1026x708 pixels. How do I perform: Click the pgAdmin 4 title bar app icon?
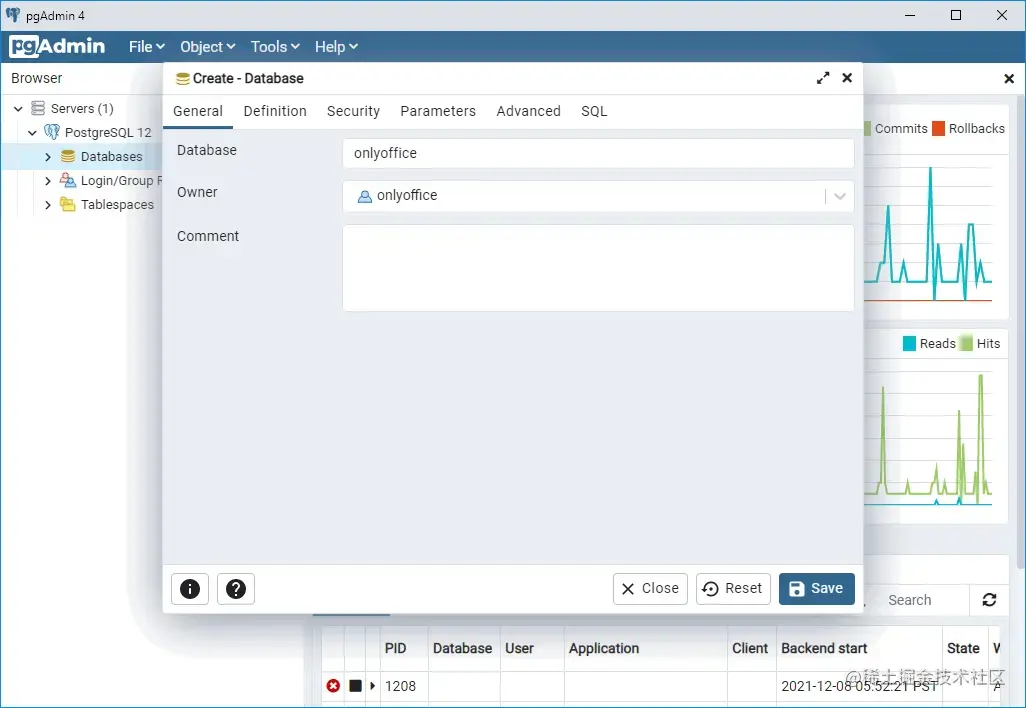13,15
